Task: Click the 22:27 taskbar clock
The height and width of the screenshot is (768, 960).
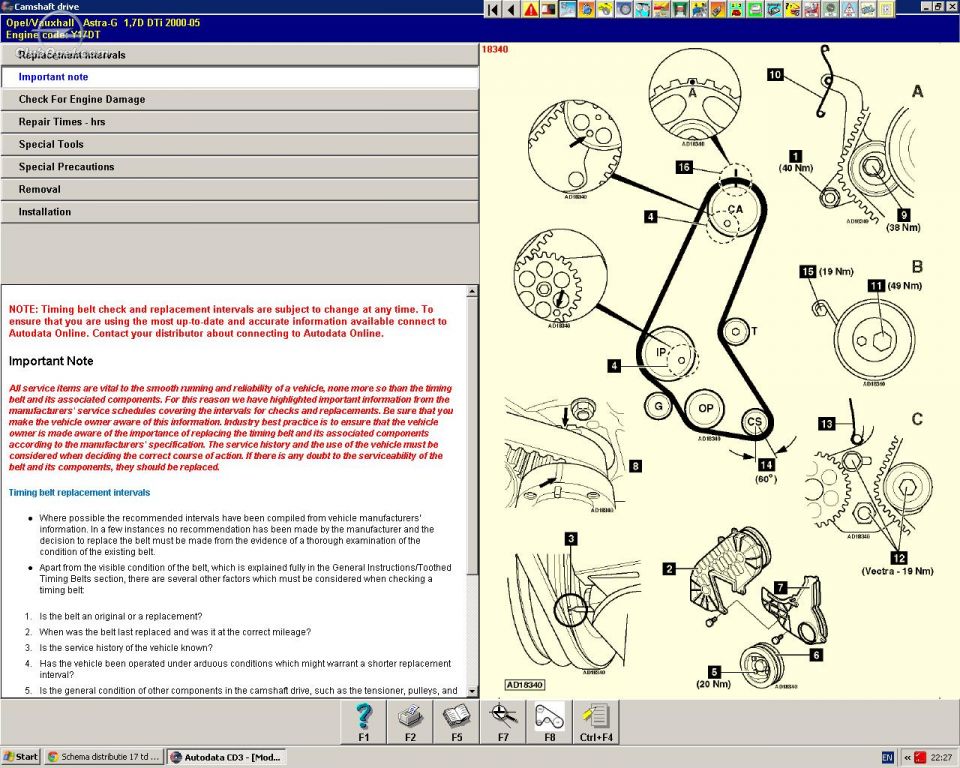Action: [941, 758]
